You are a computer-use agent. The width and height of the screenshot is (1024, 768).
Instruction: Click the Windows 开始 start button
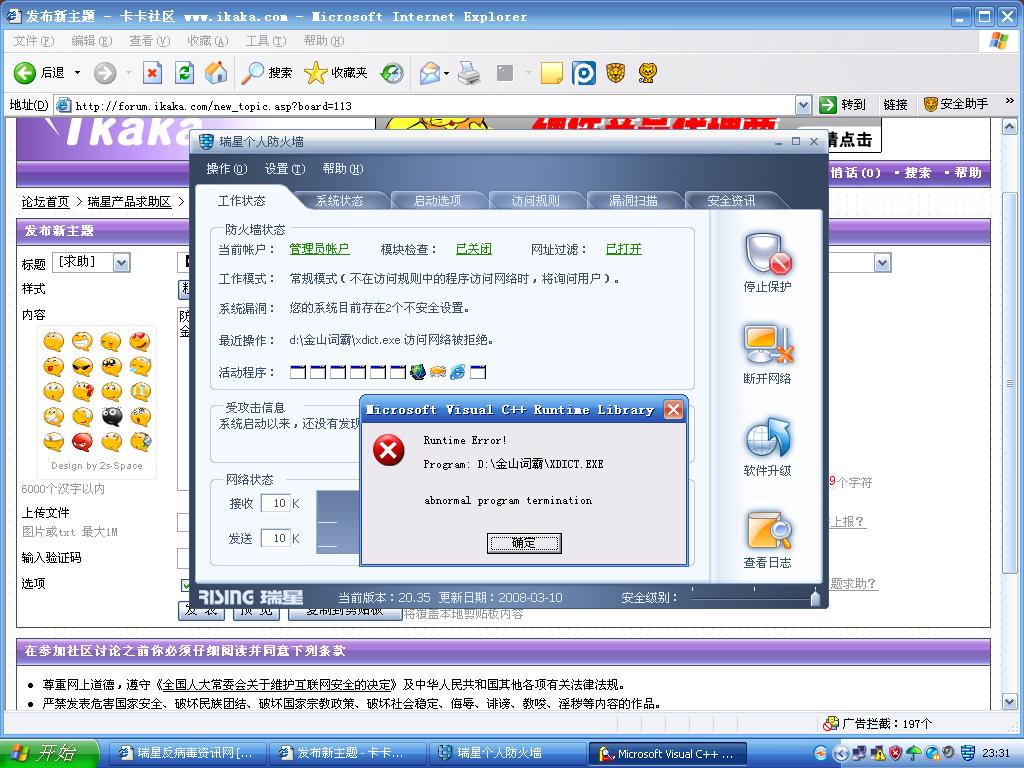pyautogui.click(x=48, y=753)
